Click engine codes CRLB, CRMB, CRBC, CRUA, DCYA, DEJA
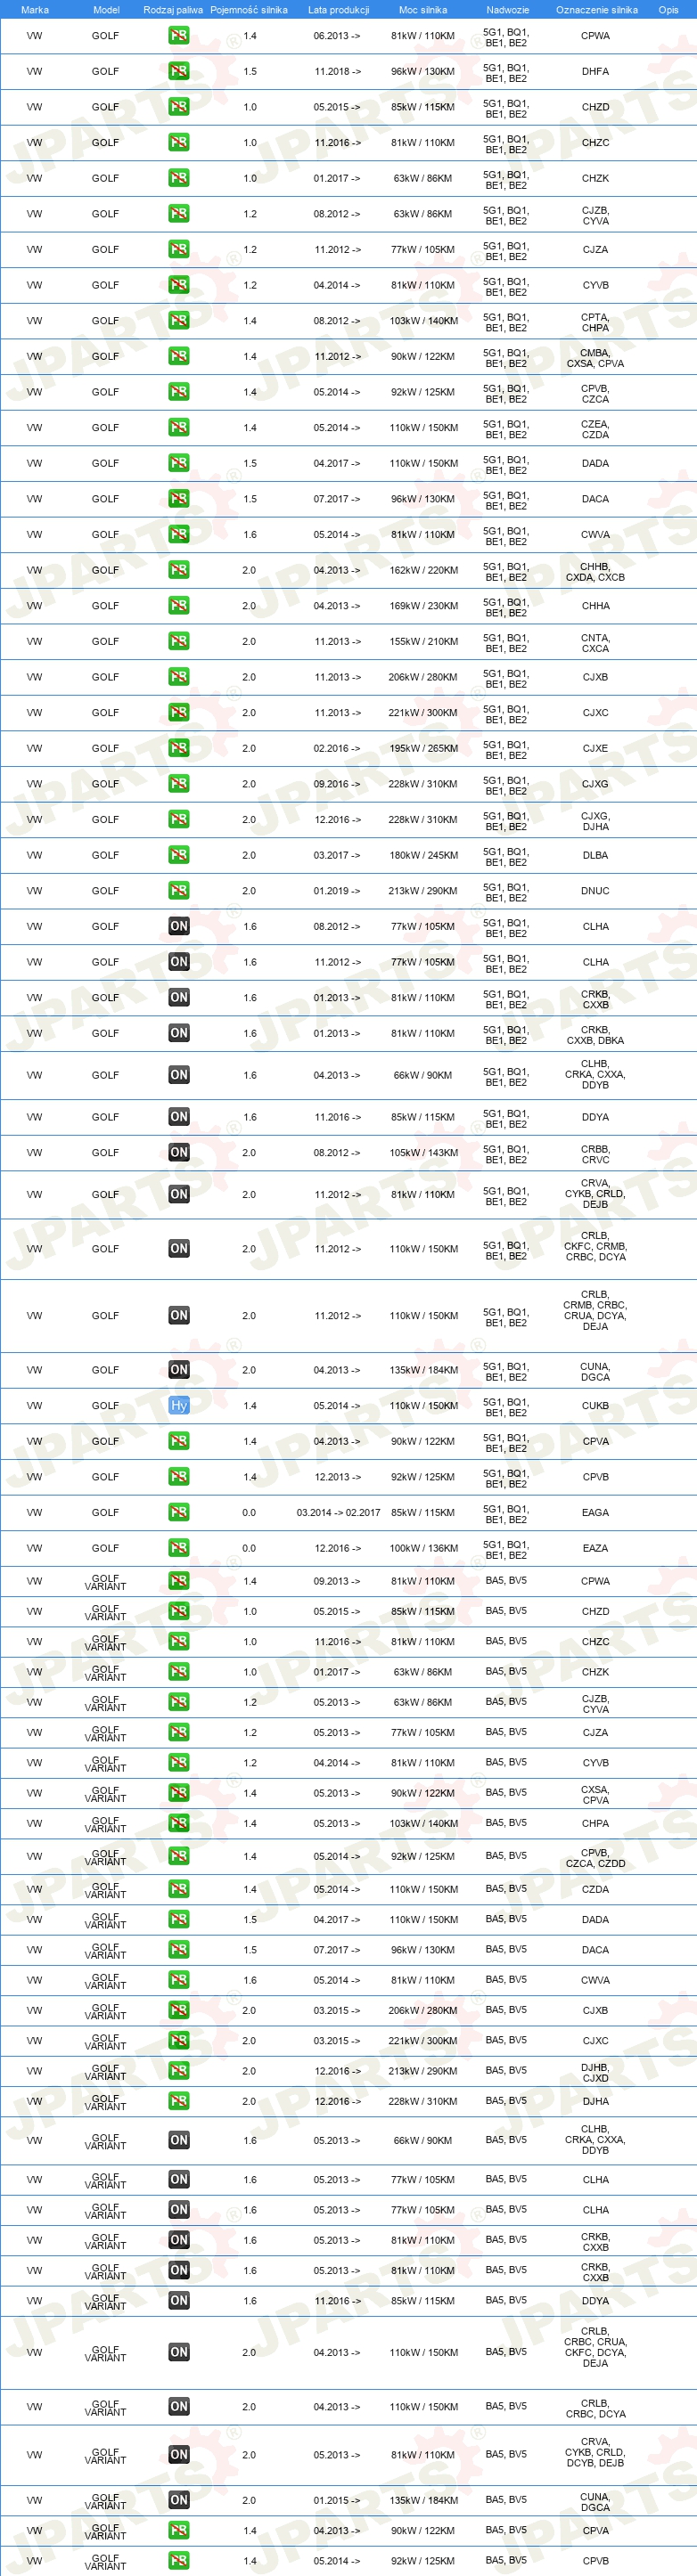Image resolution: width=697 pixels, height=2576 pixels. coord(595,1310)
